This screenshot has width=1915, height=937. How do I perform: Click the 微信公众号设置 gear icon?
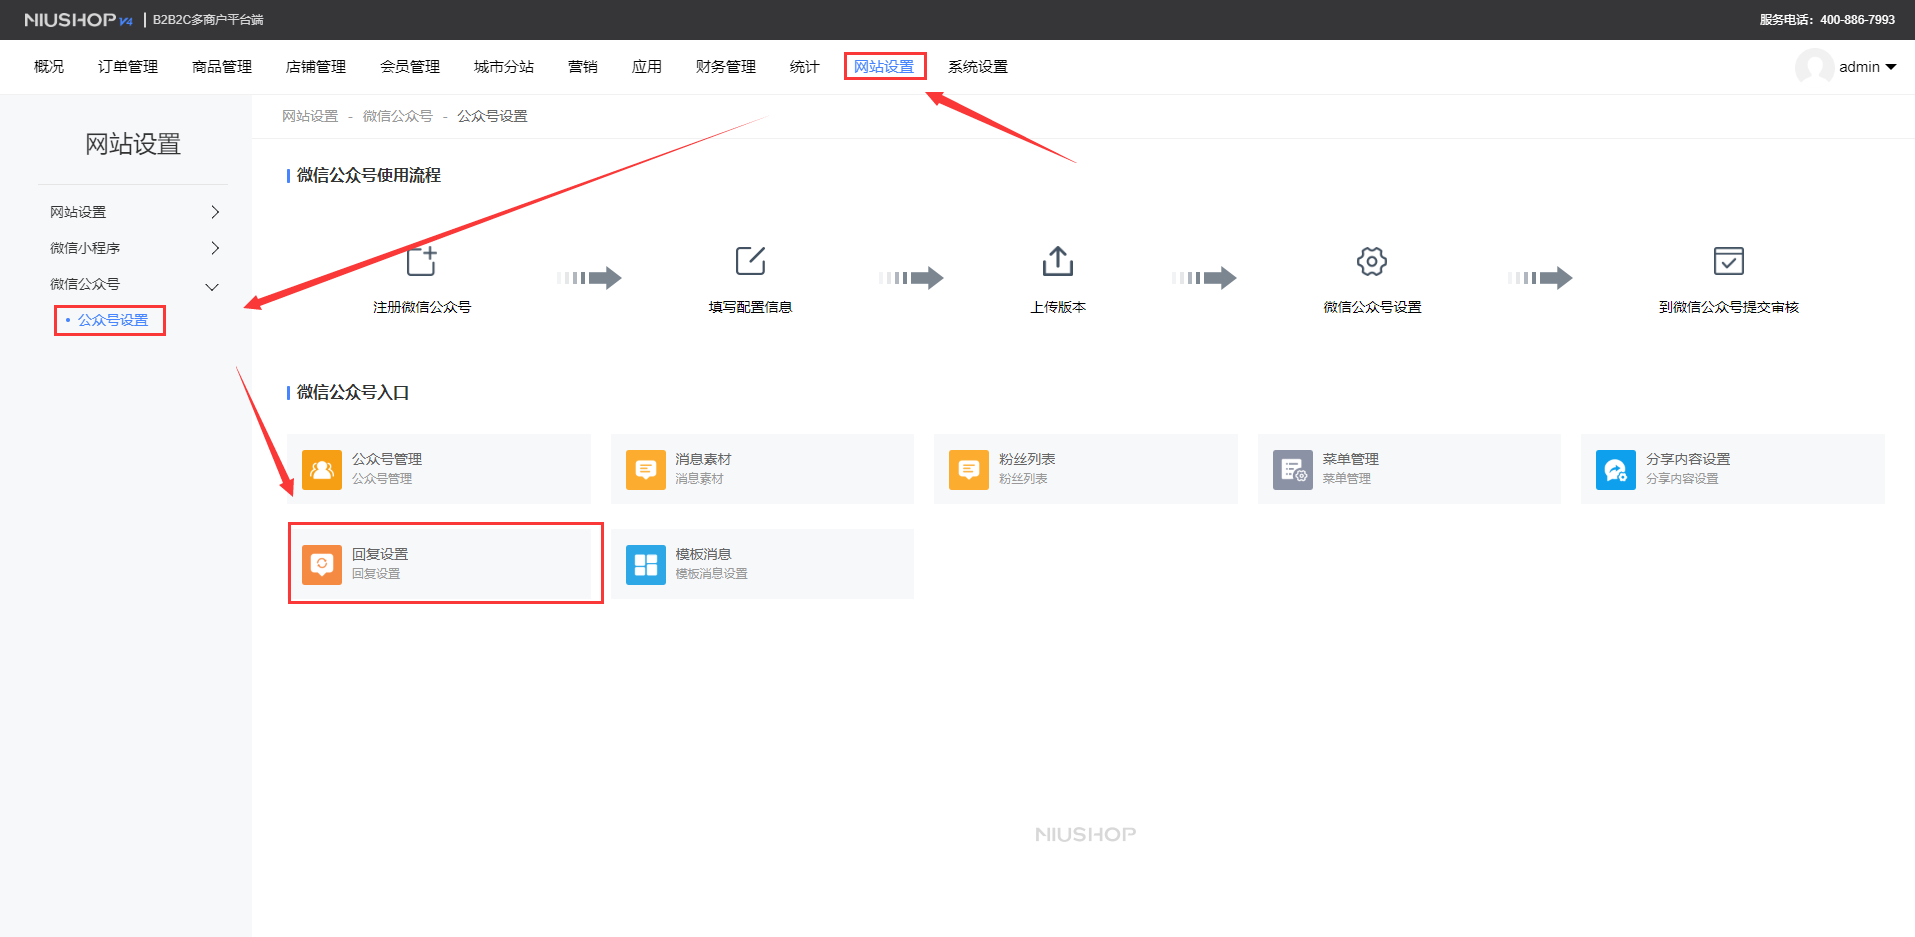click(1372, 262)
